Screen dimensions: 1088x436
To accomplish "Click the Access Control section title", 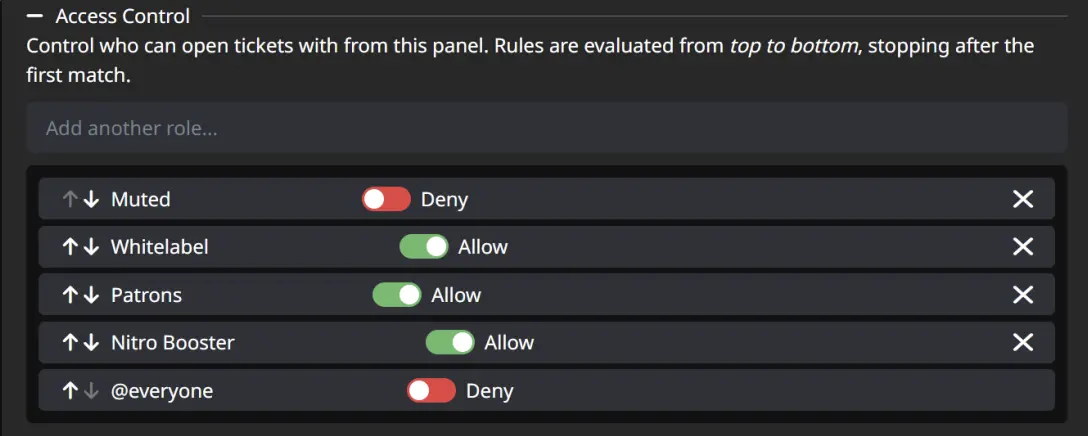I will click(x=122, y=16).
